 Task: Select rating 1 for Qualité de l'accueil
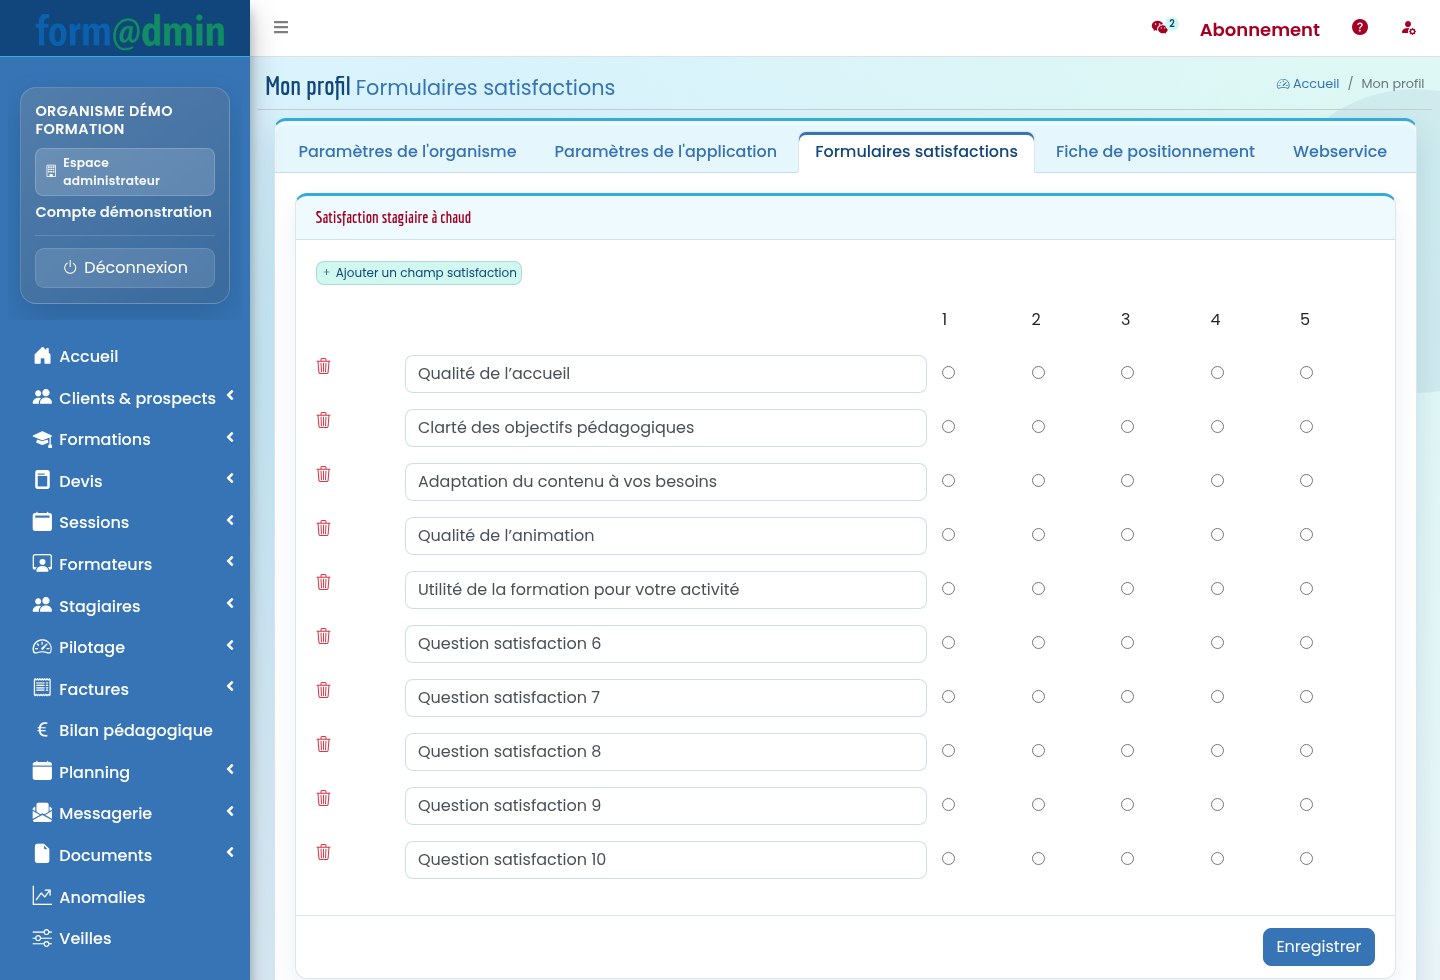949,373
